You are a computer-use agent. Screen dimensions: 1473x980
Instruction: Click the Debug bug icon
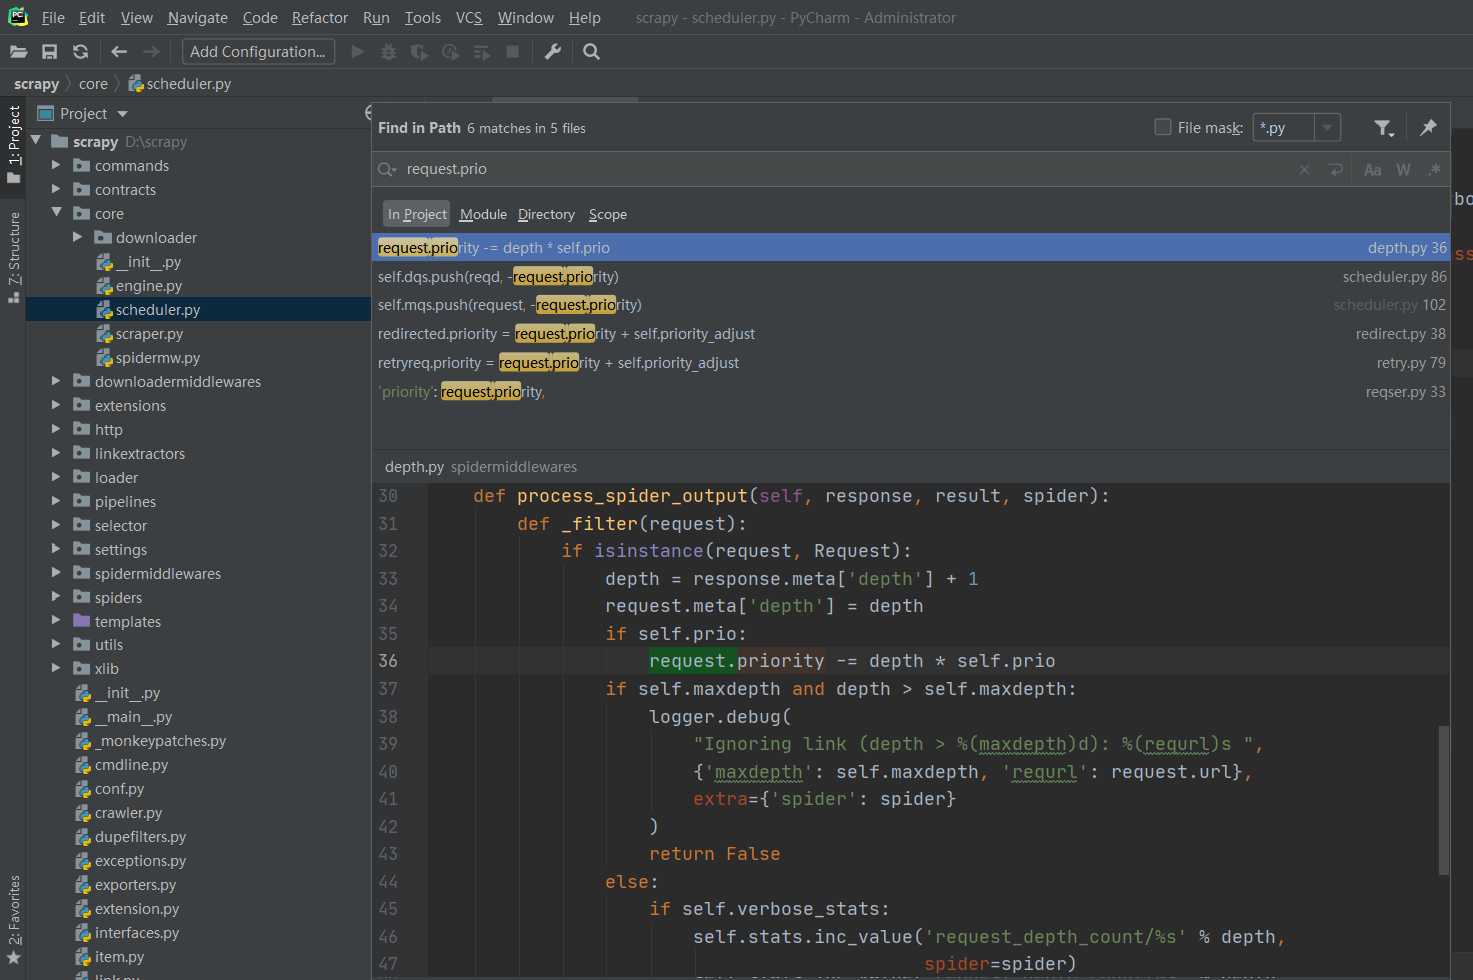click(x=389, y=52)
